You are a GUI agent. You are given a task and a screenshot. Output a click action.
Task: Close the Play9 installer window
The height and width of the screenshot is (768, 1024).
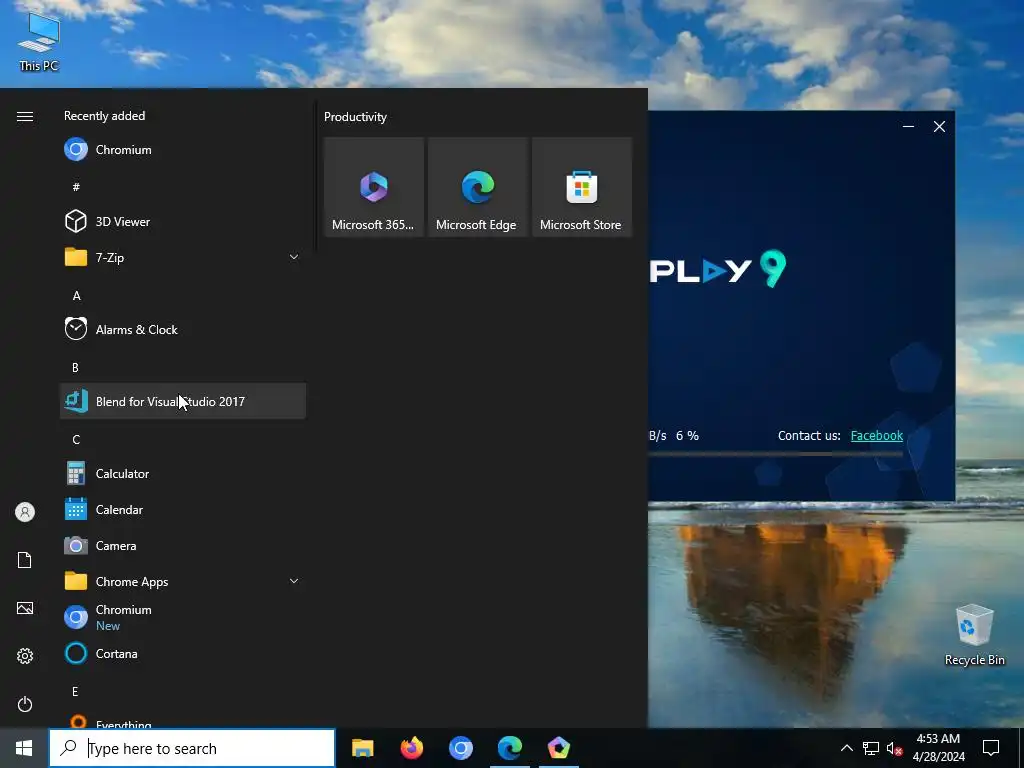coord(939,126)
